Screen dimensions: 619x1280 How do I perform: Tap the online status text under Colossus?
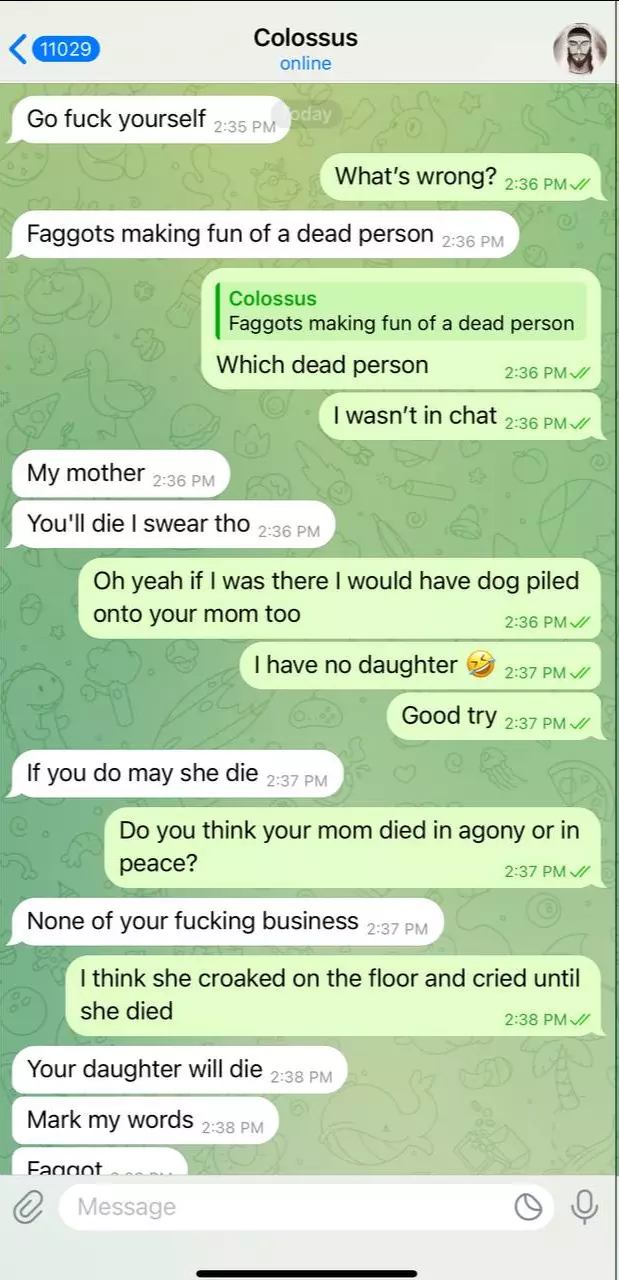(x=306, y=63)
